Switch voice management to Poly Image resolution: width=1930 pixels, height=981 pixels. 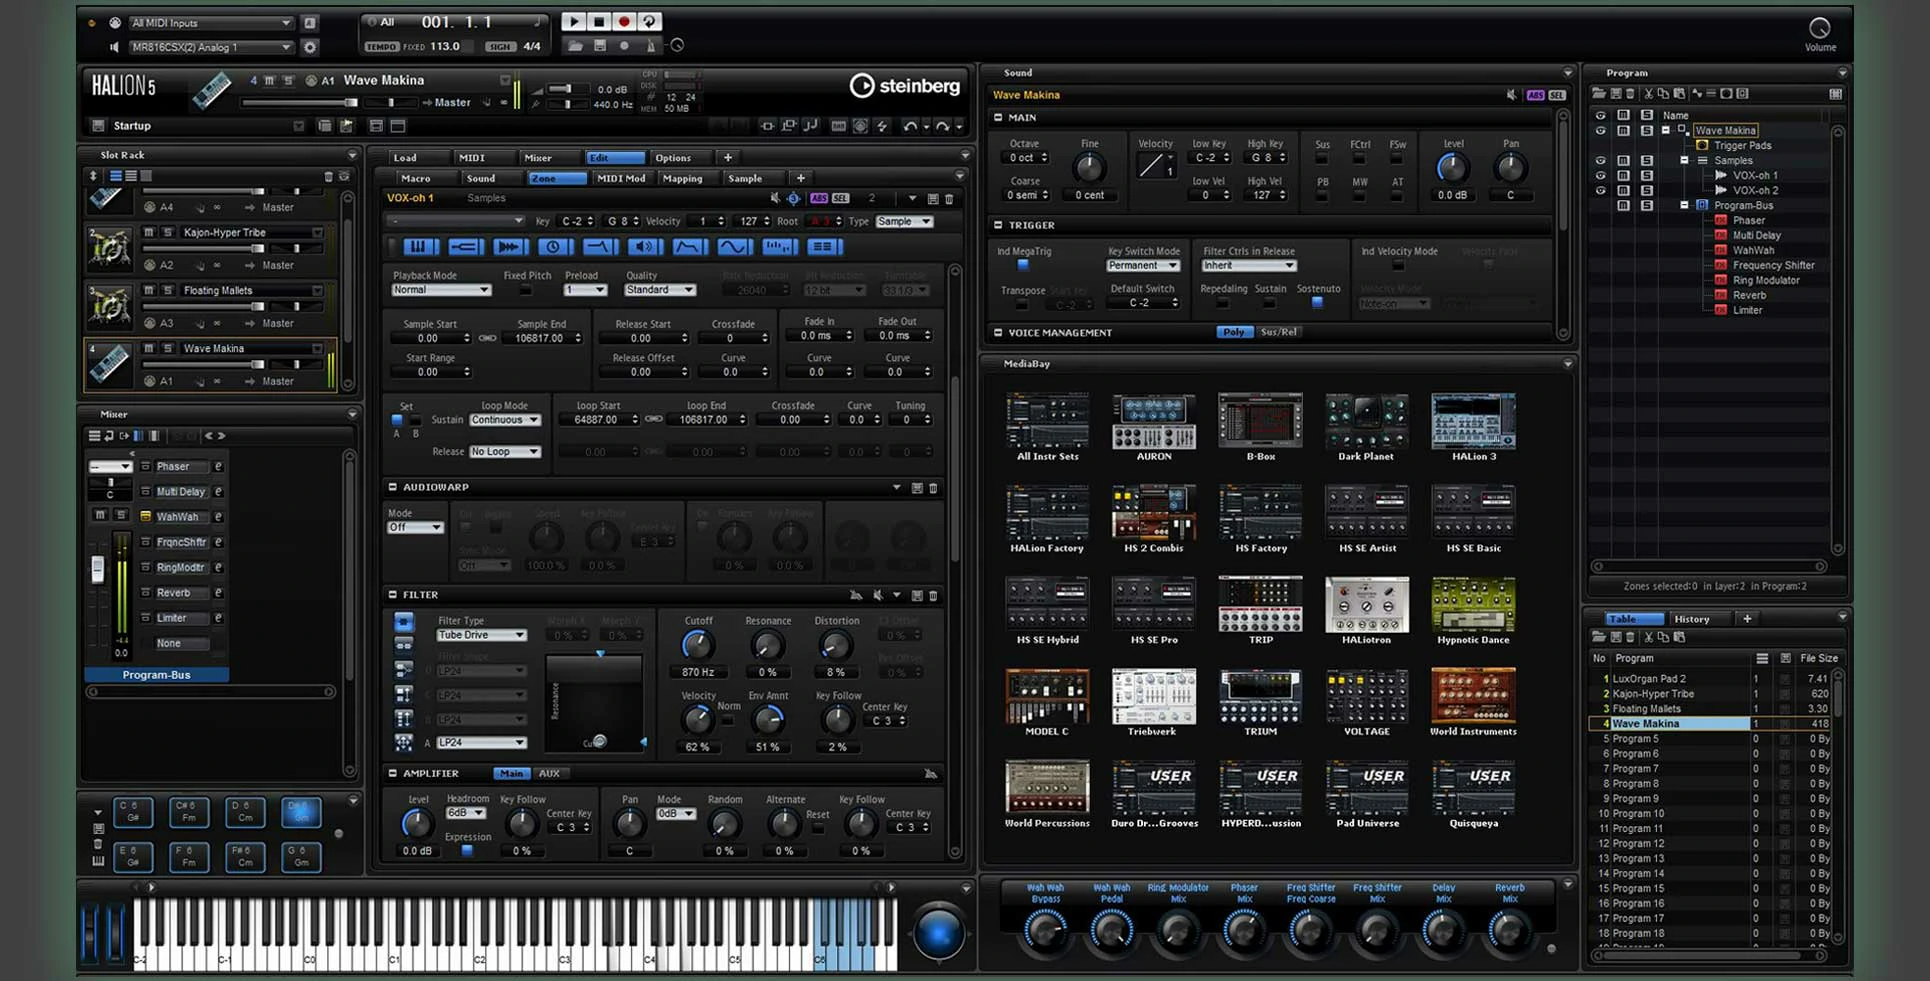click(x=1234, y=332)
